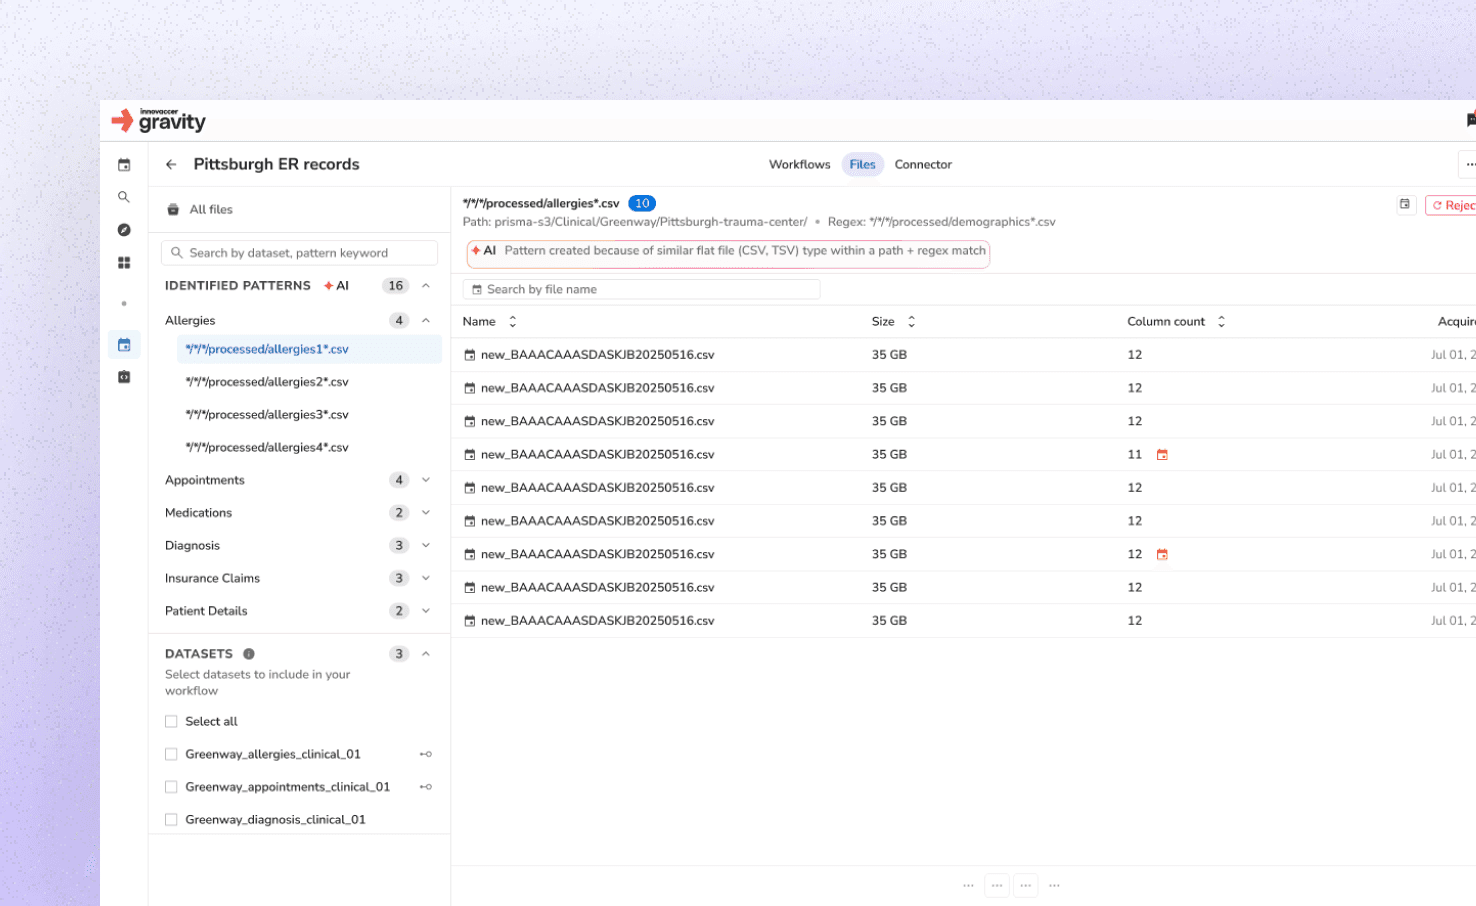Image resolution: width=1476 pixels, height=906 pixels.
Task: Expand the Patient Details group
Action: 426,611
